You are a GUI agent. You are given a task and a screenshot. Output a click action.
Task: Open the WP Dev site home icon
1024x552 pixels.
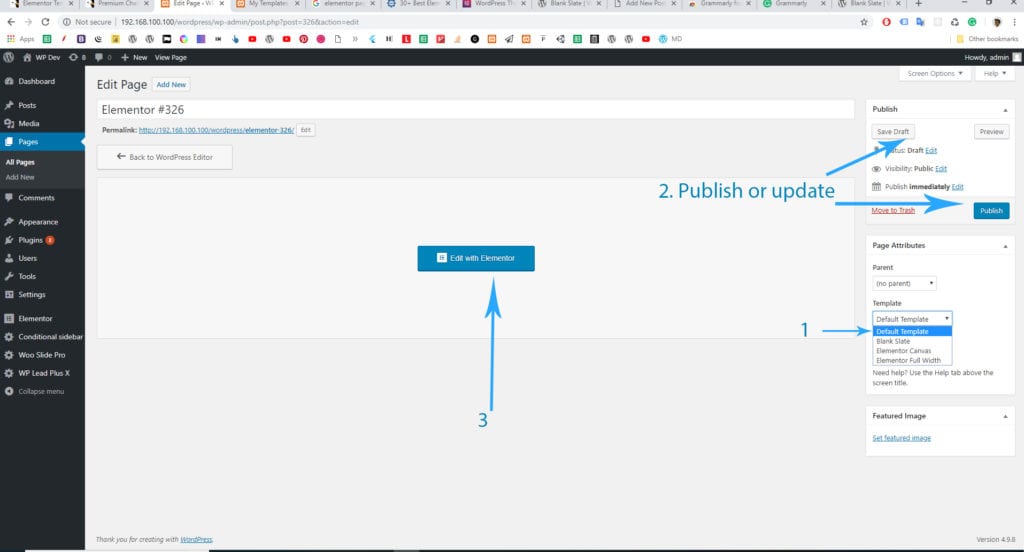(x=27, y=57)
